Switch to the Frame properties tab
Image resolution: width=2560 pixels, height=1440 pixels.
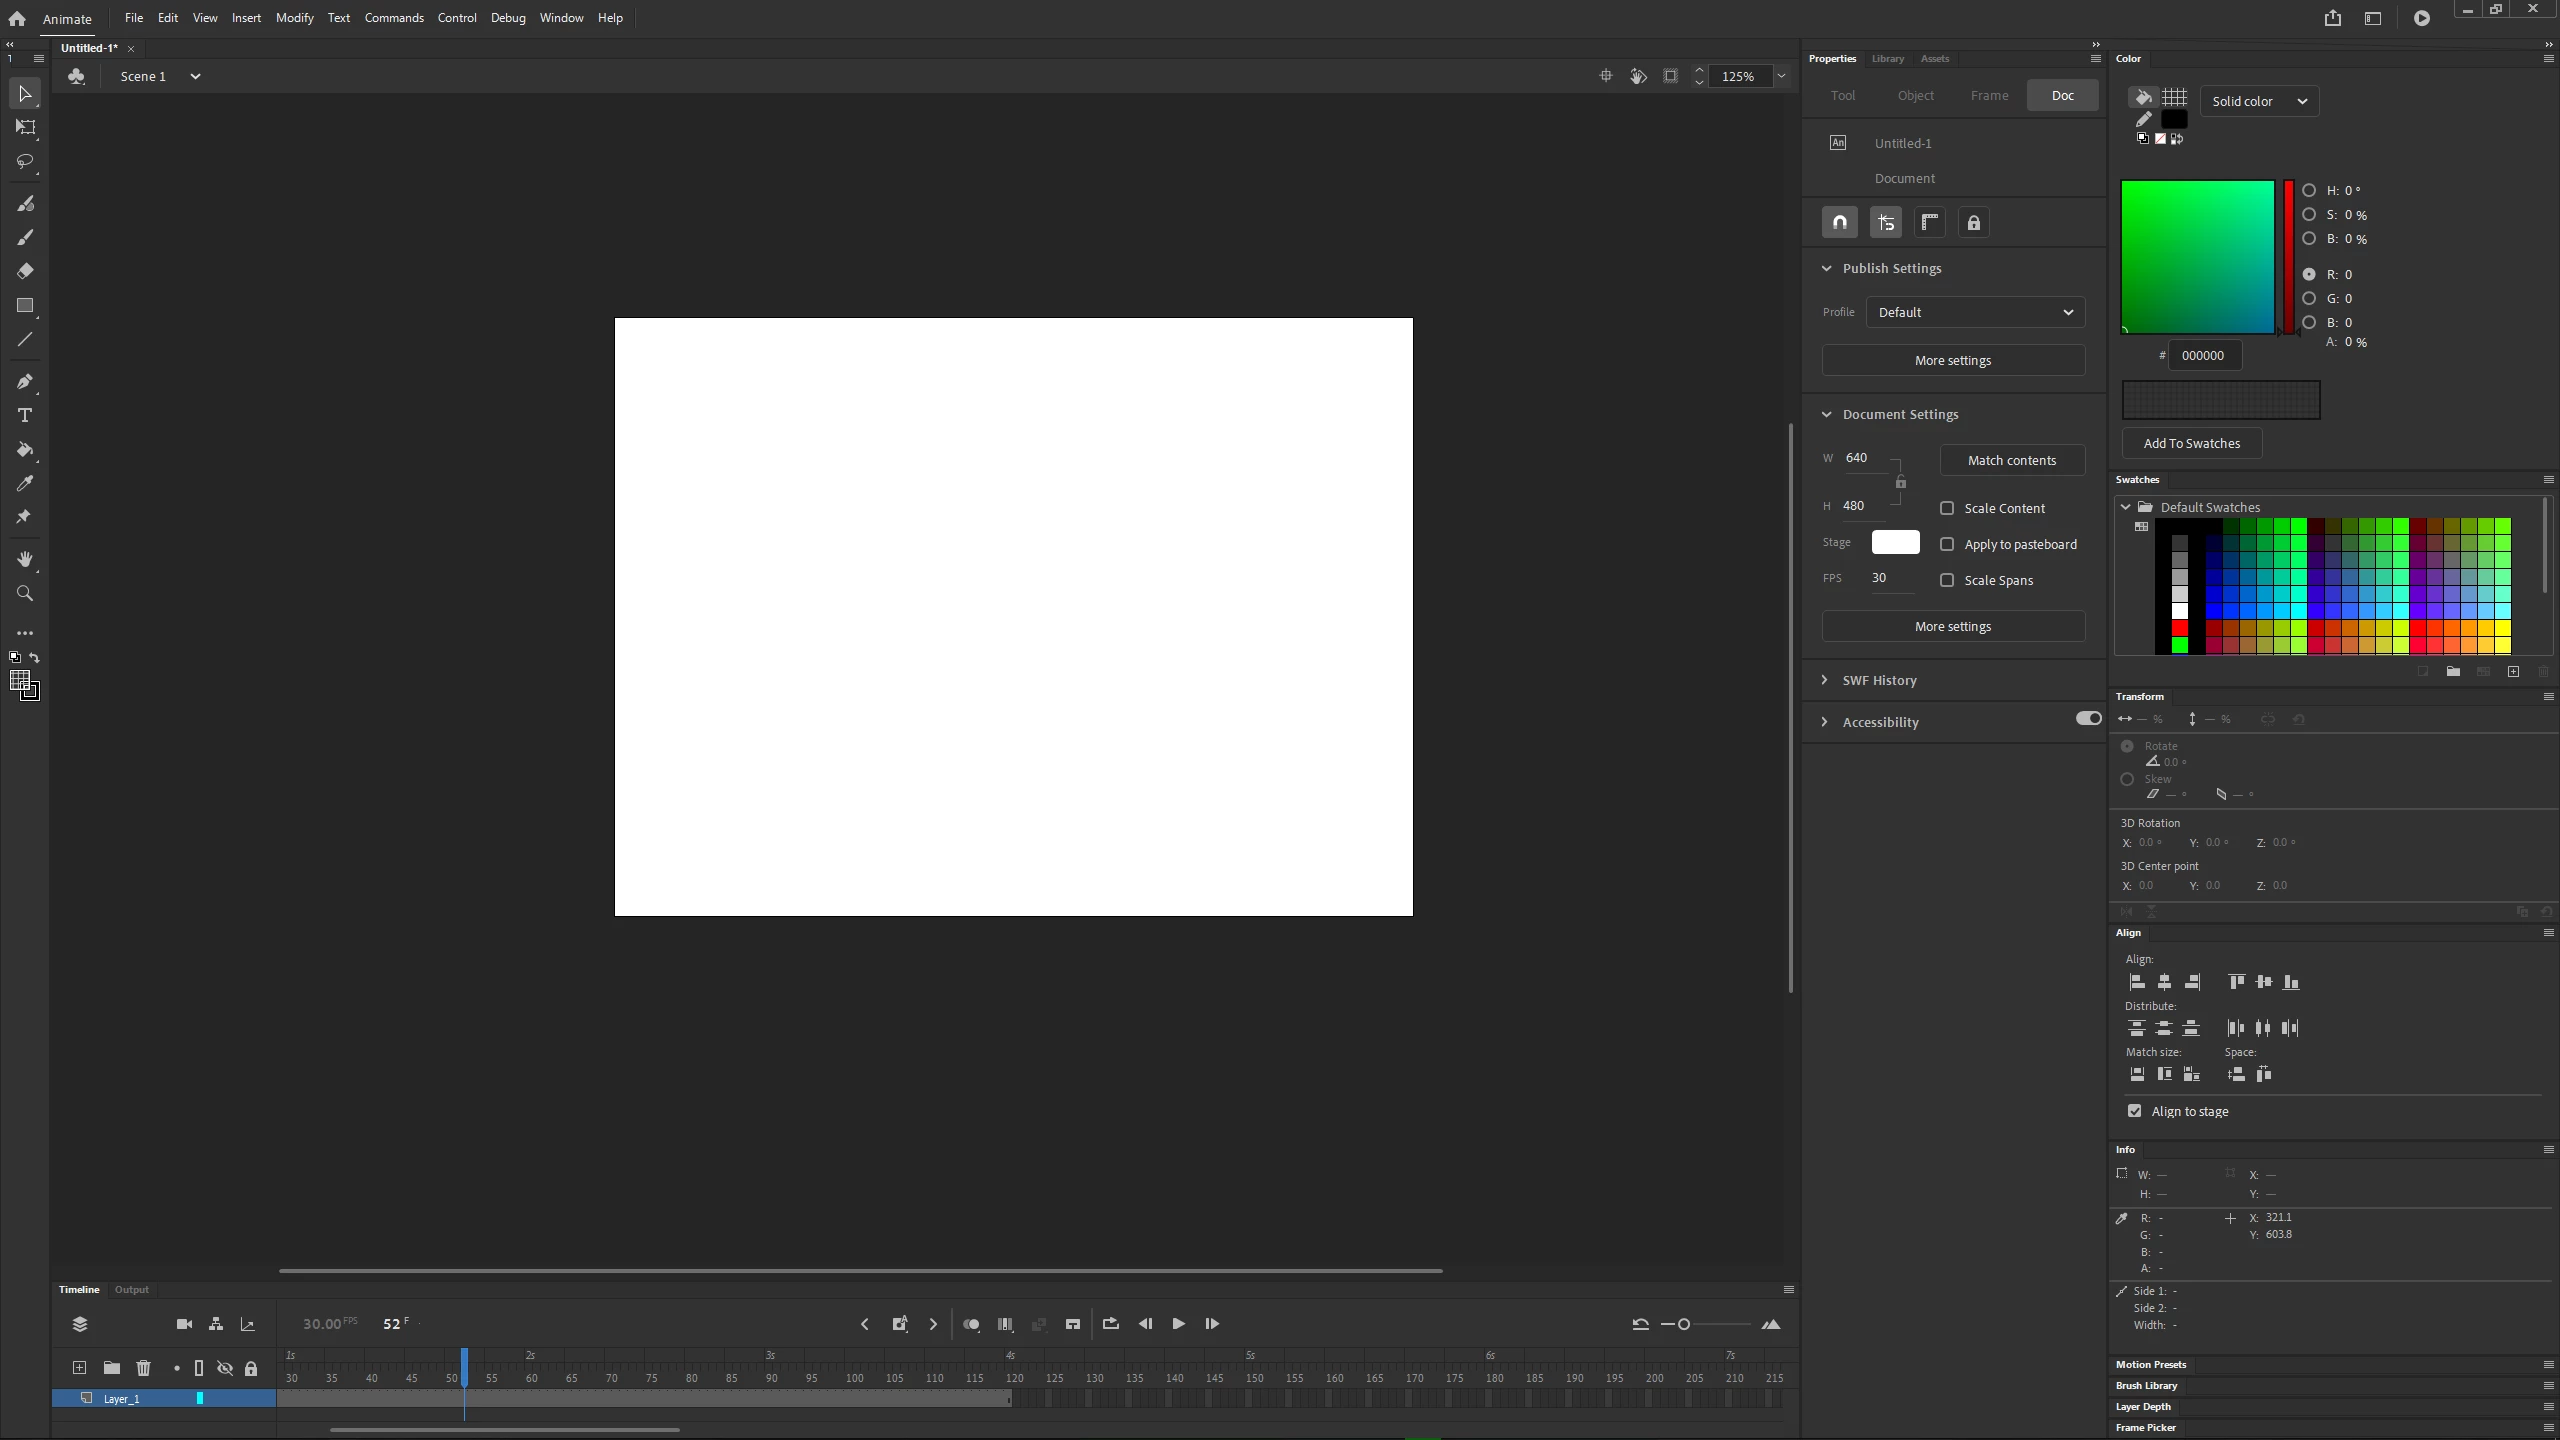1989,96
